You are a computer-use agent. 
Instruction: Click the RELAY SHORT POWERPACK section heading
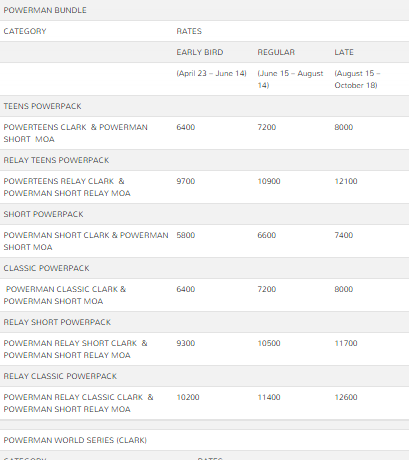57,322
